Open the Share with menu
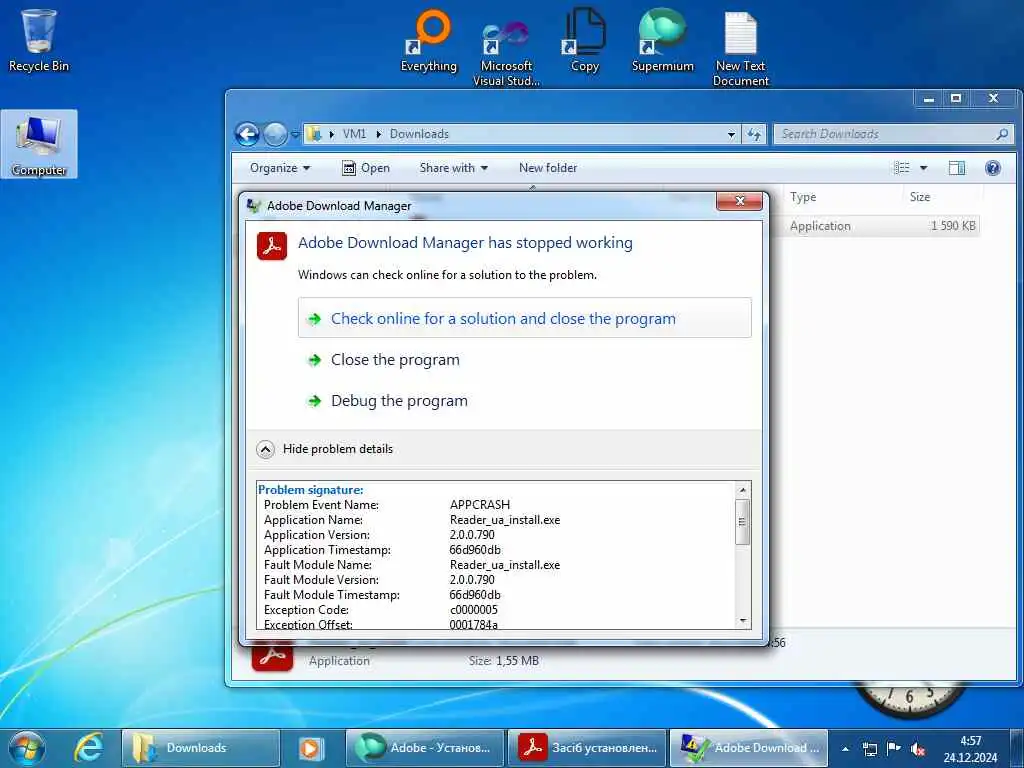 (x=453, y=168)
